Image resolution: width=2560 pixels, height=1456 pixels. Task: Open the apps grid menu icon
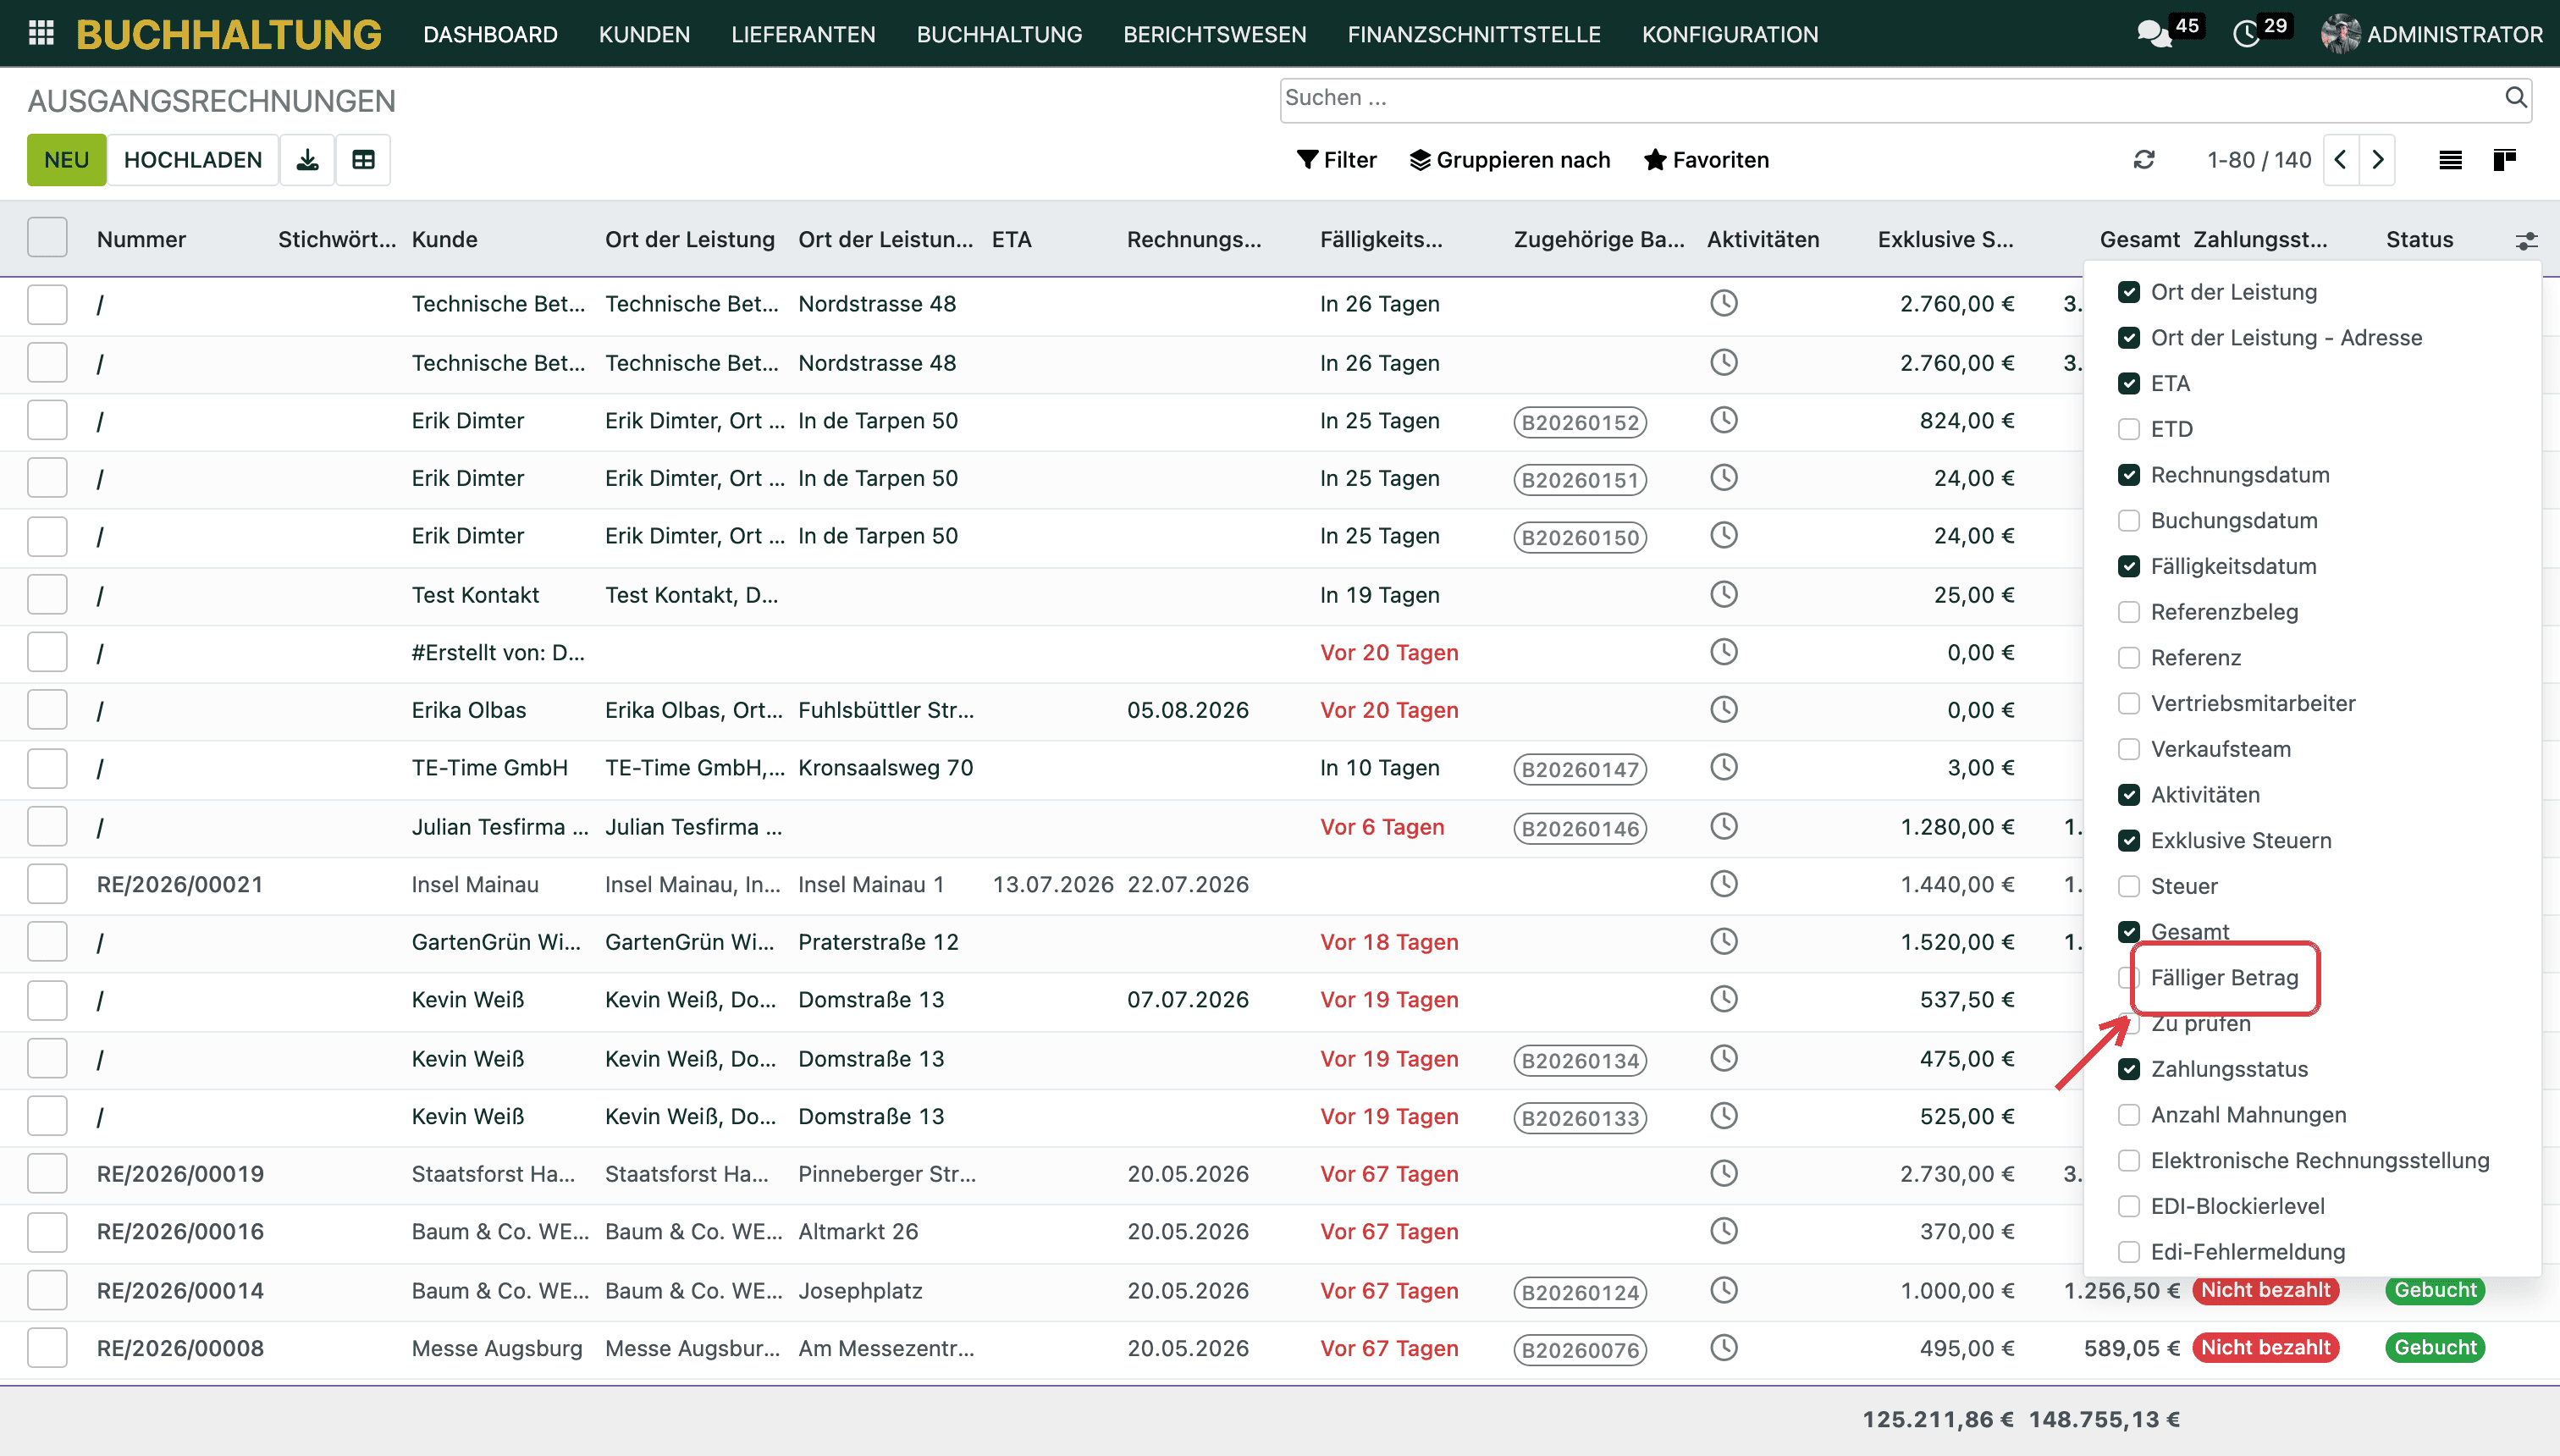click(41, 33)
